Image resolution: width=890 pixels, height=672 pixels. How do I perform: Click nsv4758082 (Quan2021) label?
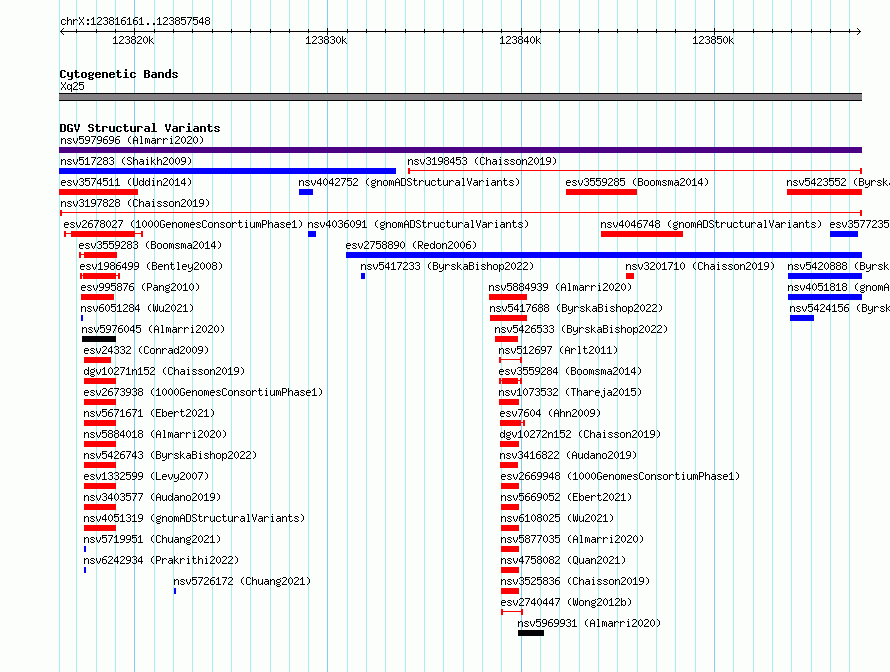coord(563,560)
